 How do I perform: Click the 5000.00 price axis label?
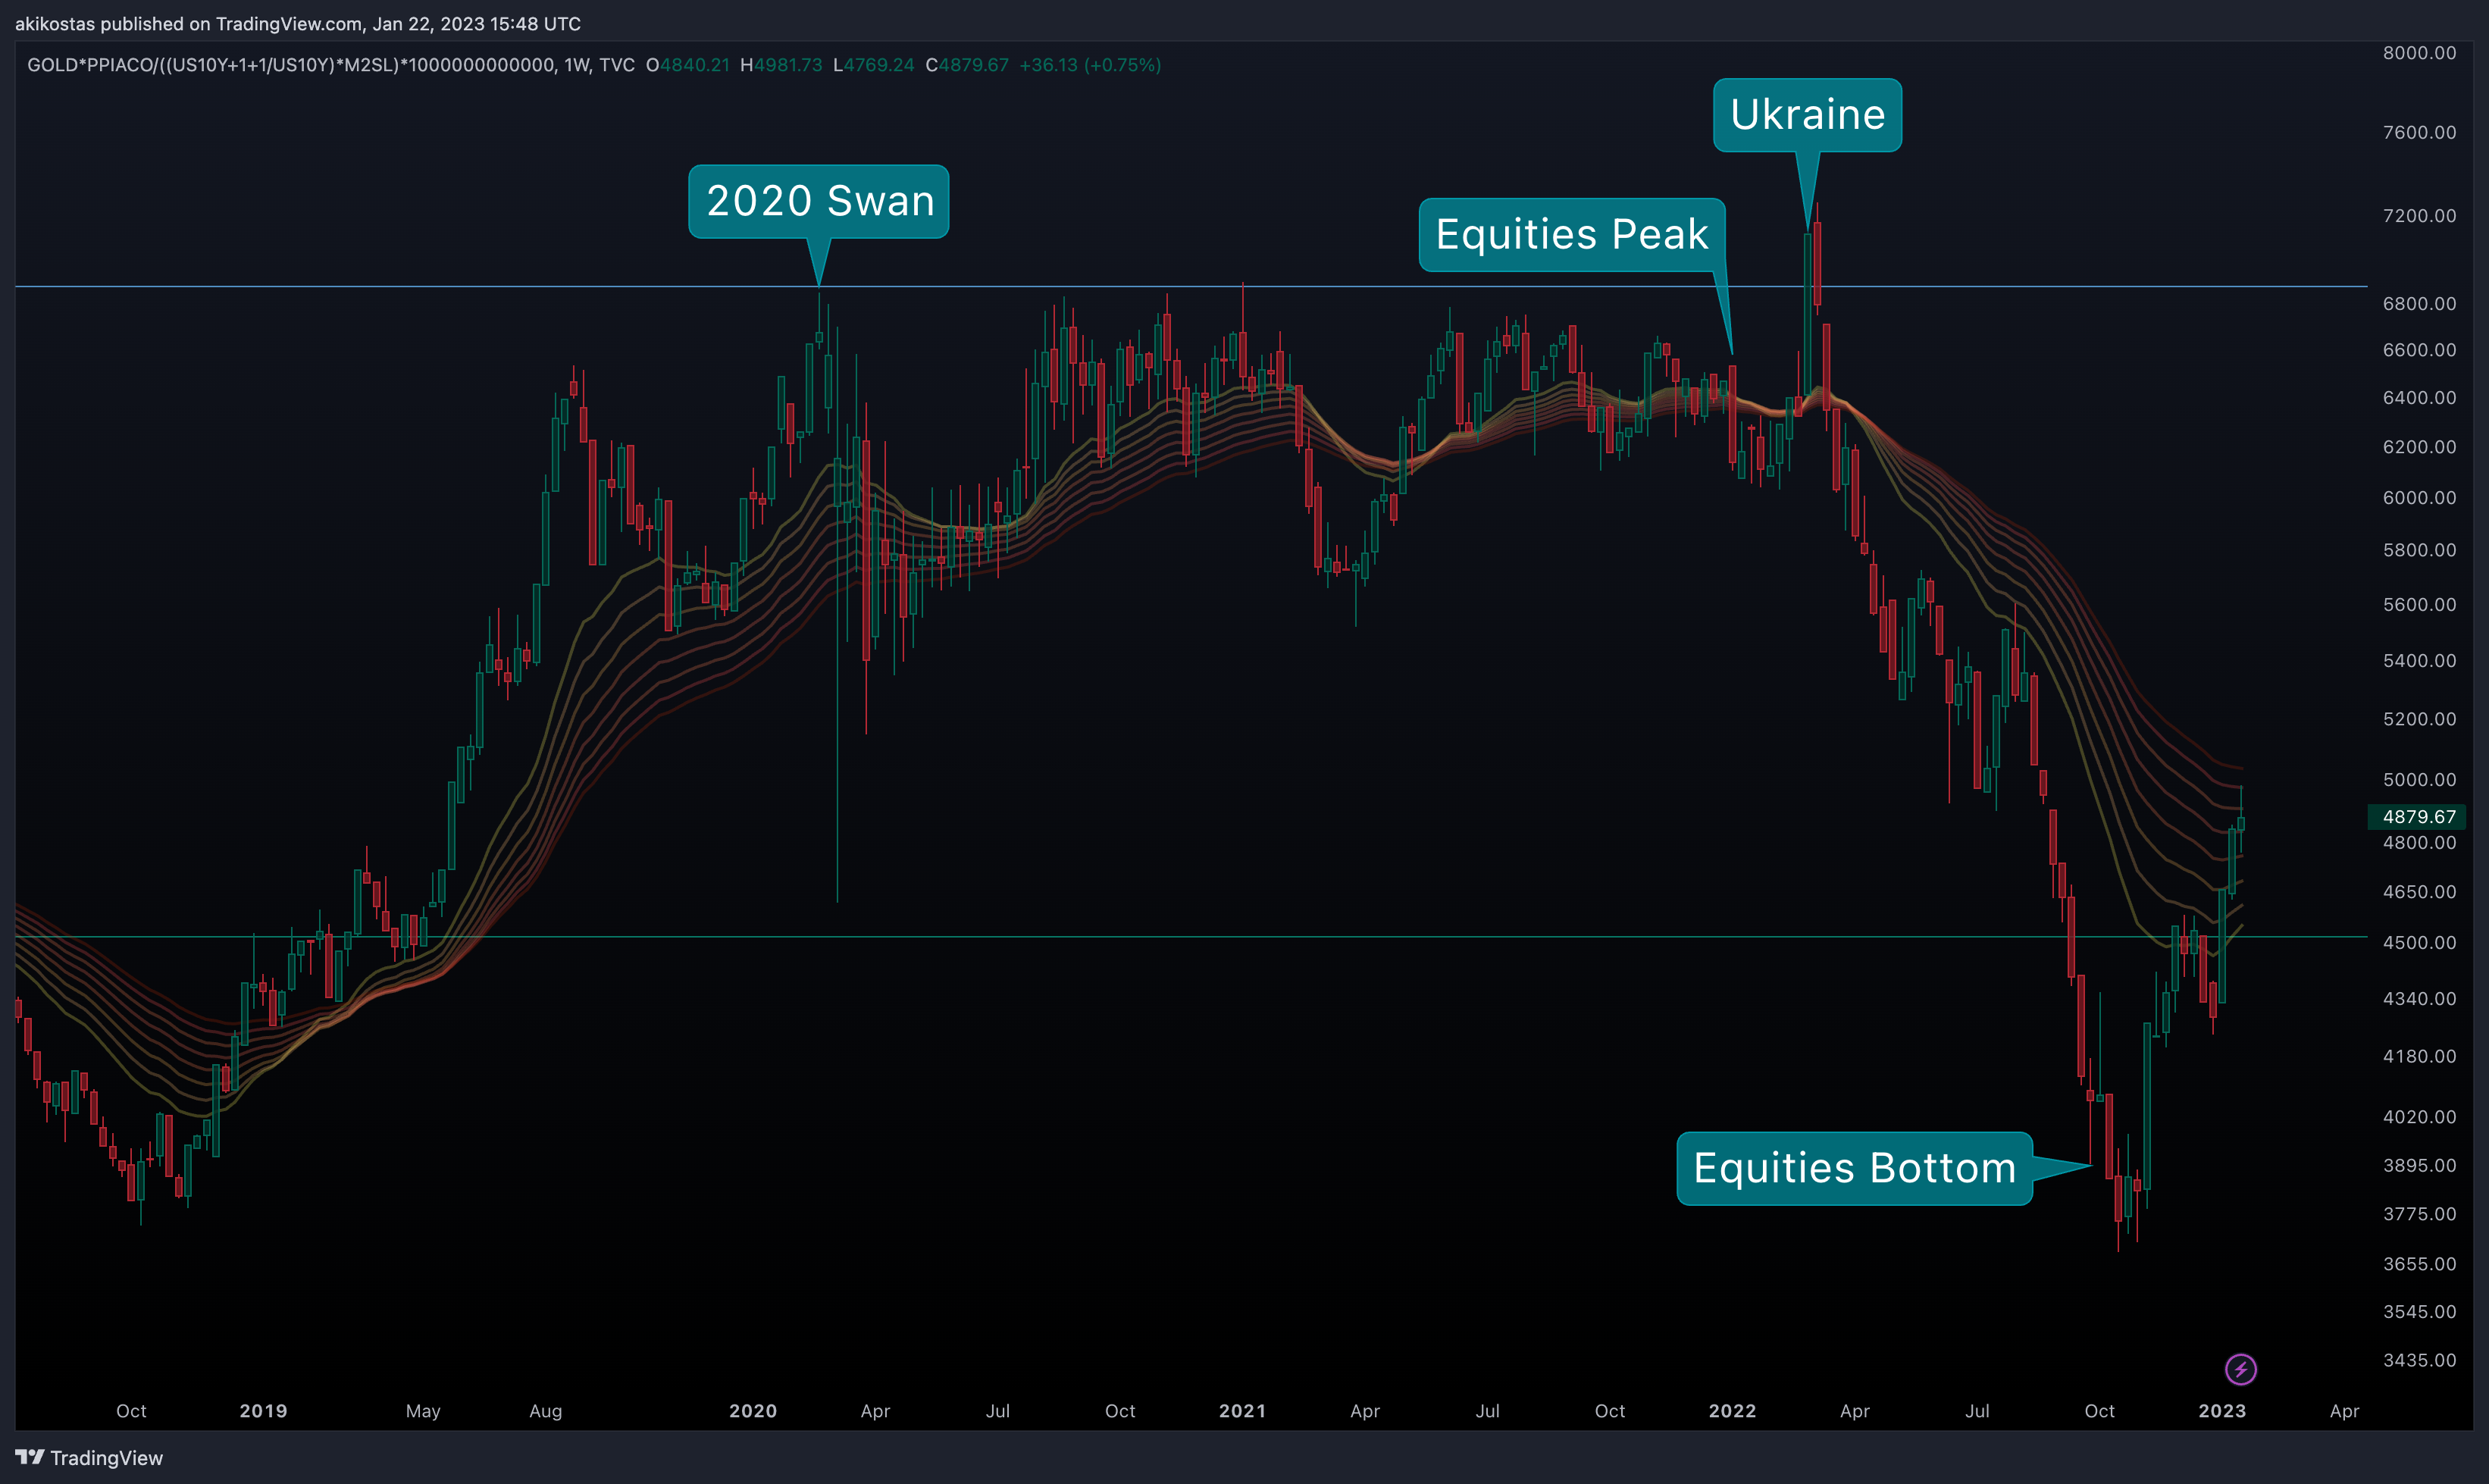click(2419, 780)
